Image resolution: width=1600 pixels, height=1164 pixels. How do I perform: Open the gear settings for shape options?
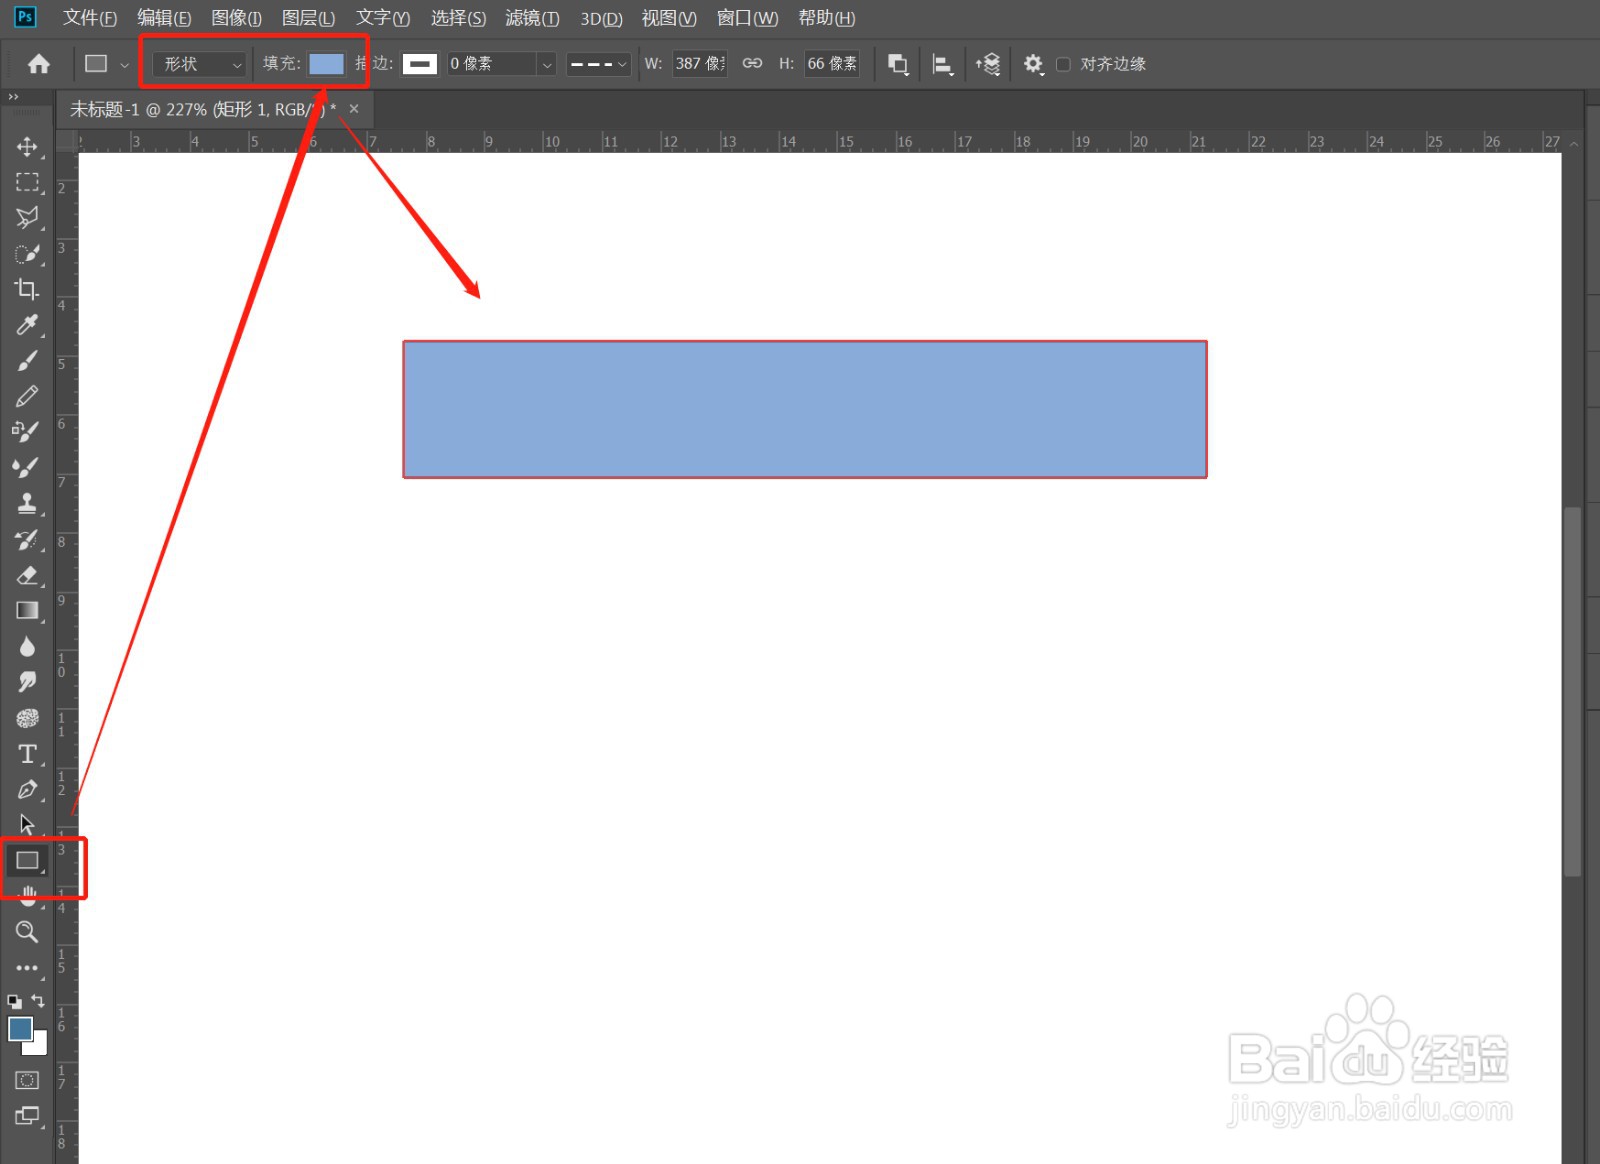pos(1033,64)
